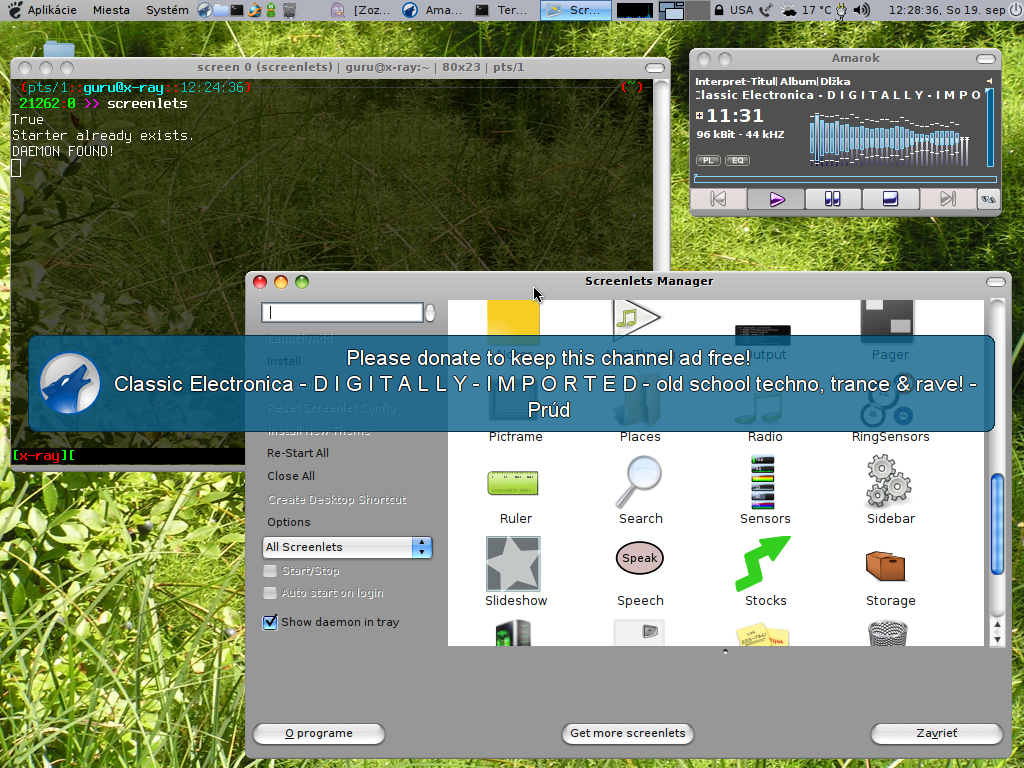Click Re-Start All in Screenlets Manager
Viewport: 1024px width, 768px height.
298,453
